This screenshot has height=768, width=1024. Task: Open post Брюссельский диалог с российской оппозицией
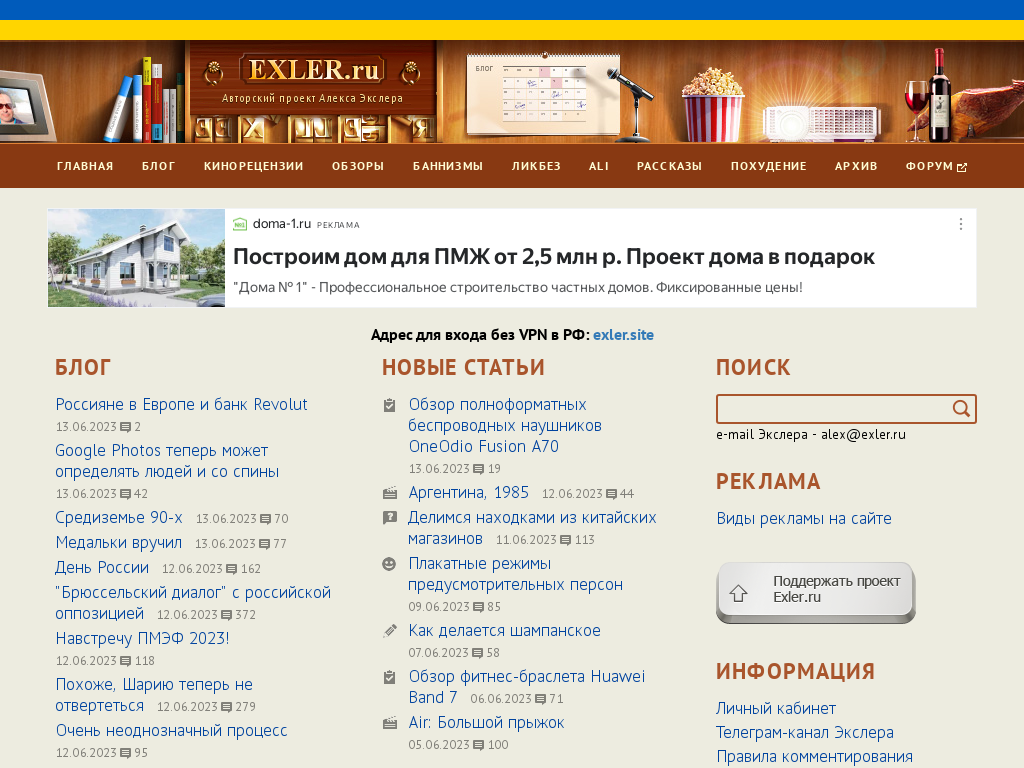193,603
